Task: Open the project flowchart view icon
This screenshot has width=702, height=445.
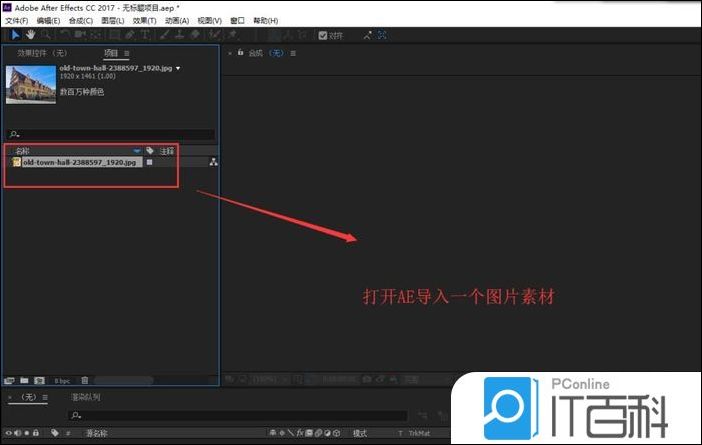Action: (x=214, y=162)
